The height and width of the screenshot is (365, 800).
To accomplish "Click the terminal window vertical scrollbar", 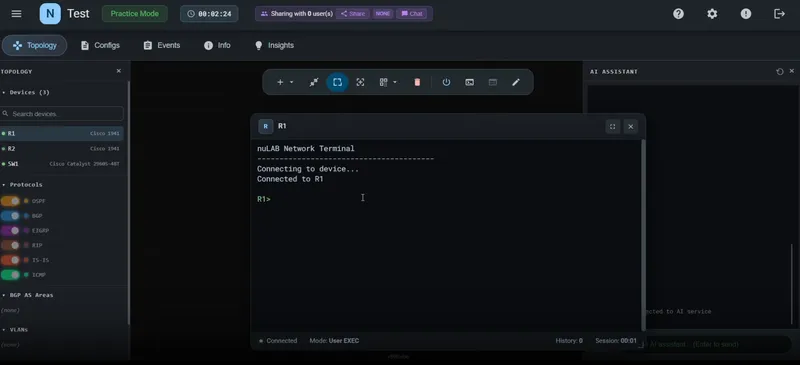I will (643, 235).
